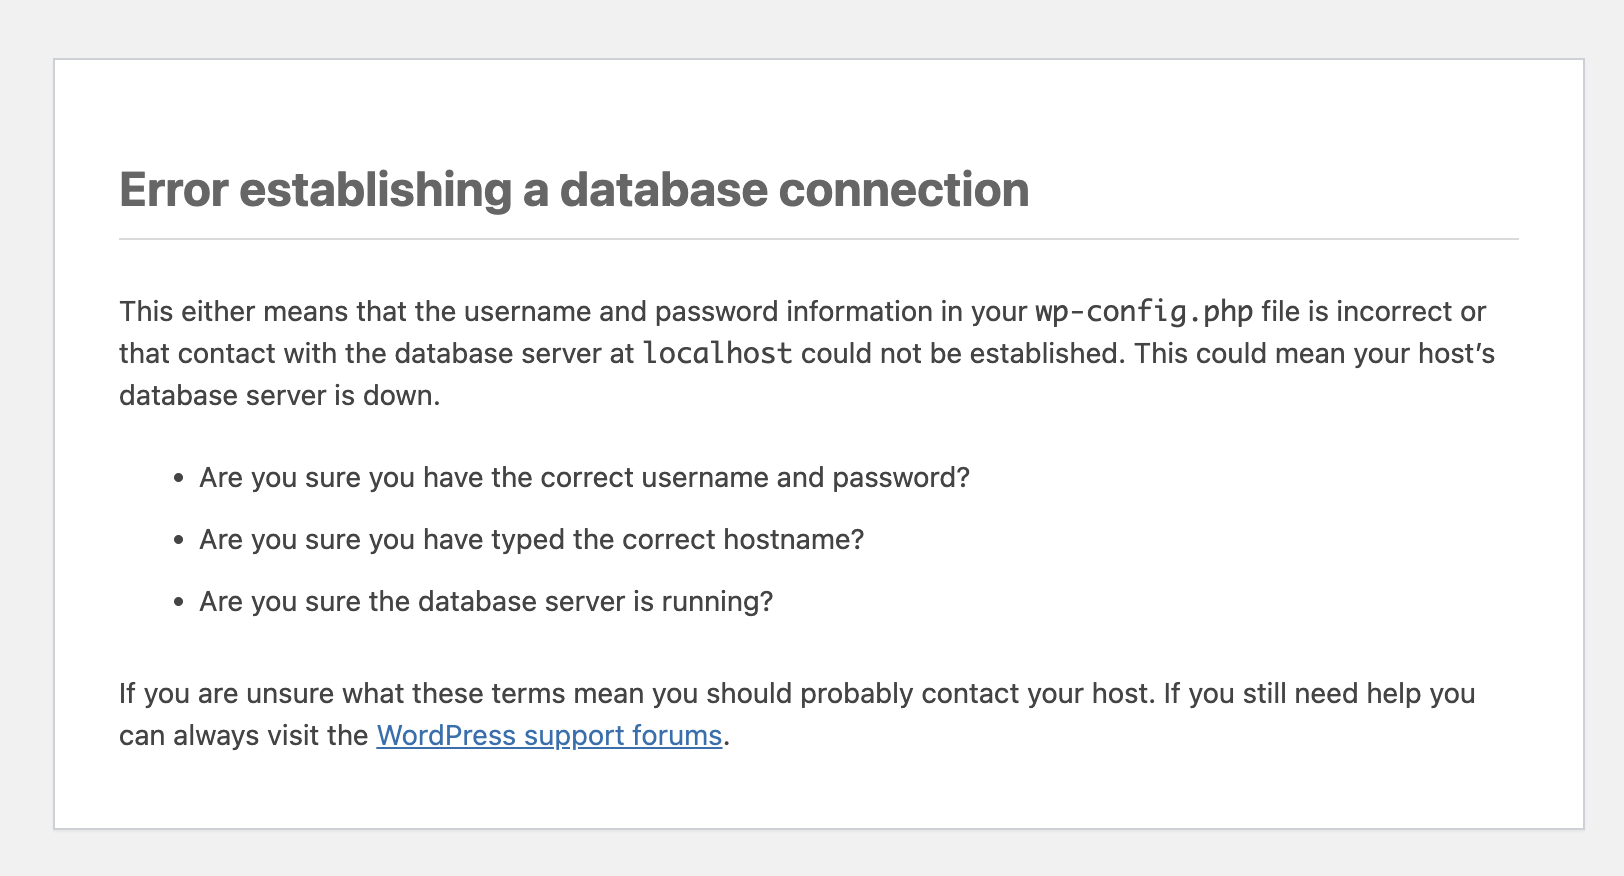This screenshot has width=1624, height=876.
Task: Click the wp-config.php filename text
Action: tap(1143, 312)
